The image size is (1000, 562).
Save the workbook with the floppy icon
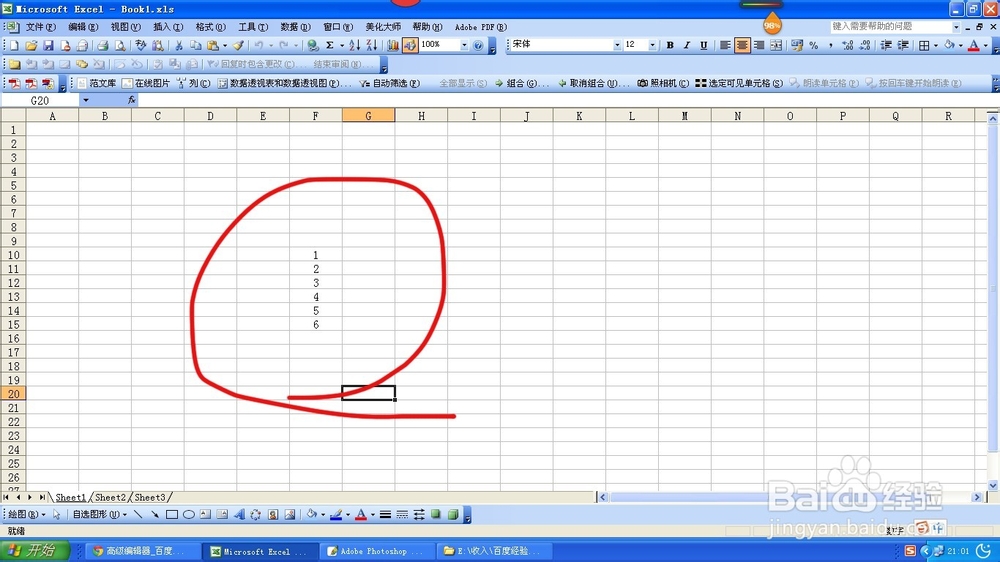48,45
